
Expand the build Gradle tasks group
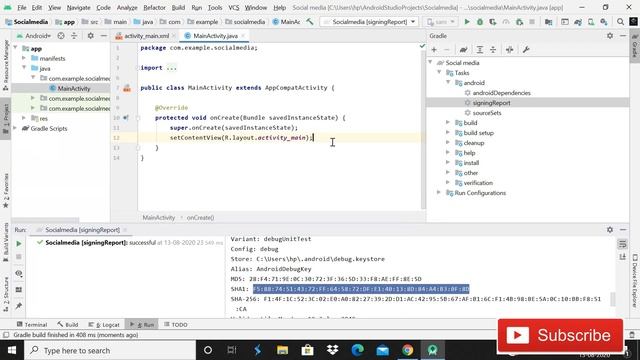coord(448,122)
